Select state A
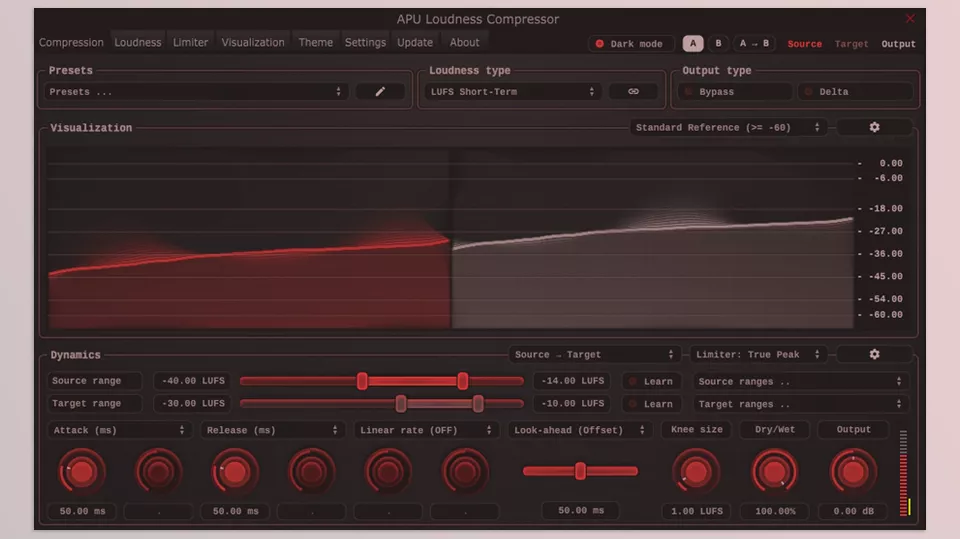Screen dimensions: 960x539 coord(693,43)
